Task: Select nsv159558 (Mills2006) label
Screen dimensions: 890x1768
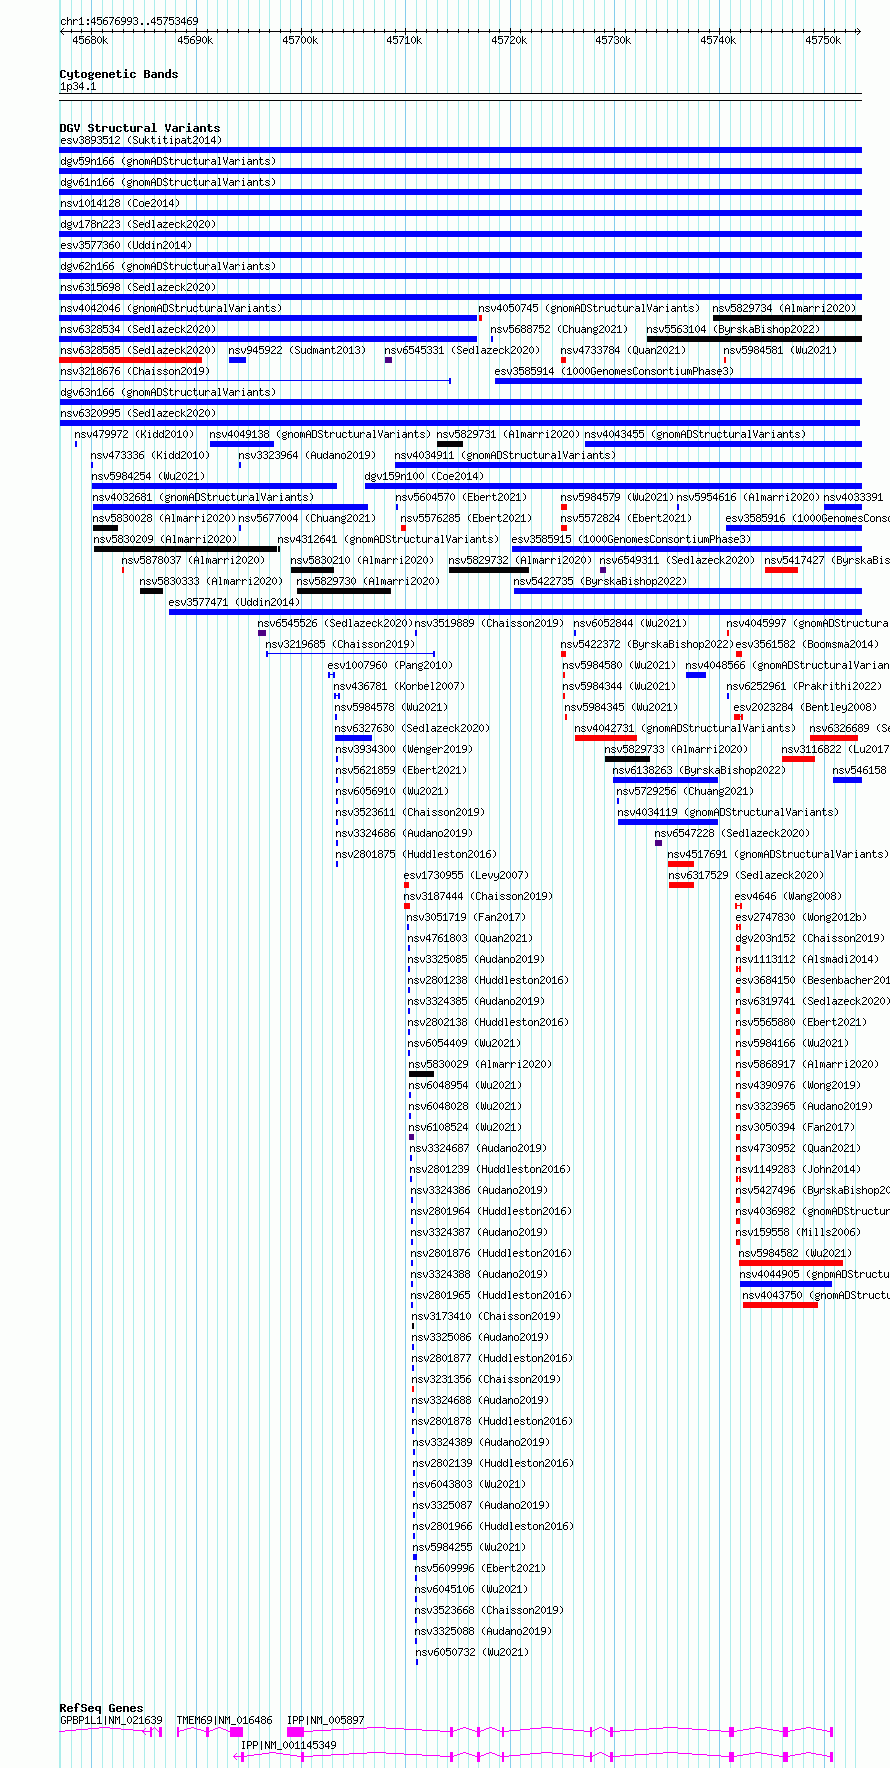Action: (x=798, y=1232)
